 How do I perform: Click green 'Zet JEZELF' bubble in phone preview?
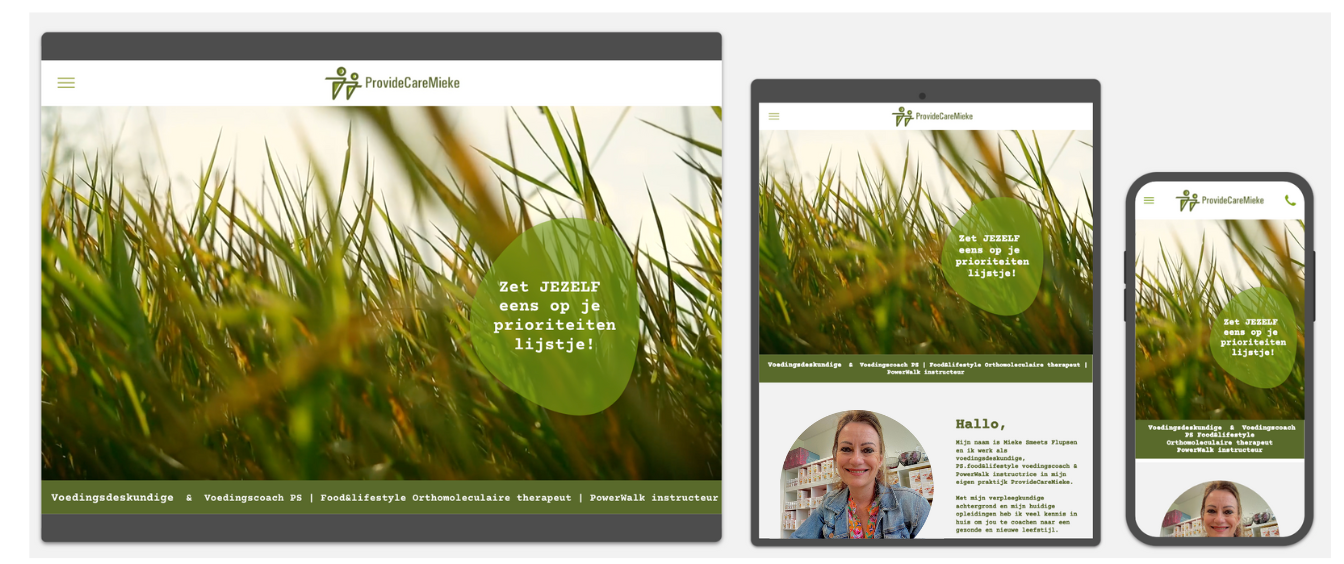tap(1253, 337)
